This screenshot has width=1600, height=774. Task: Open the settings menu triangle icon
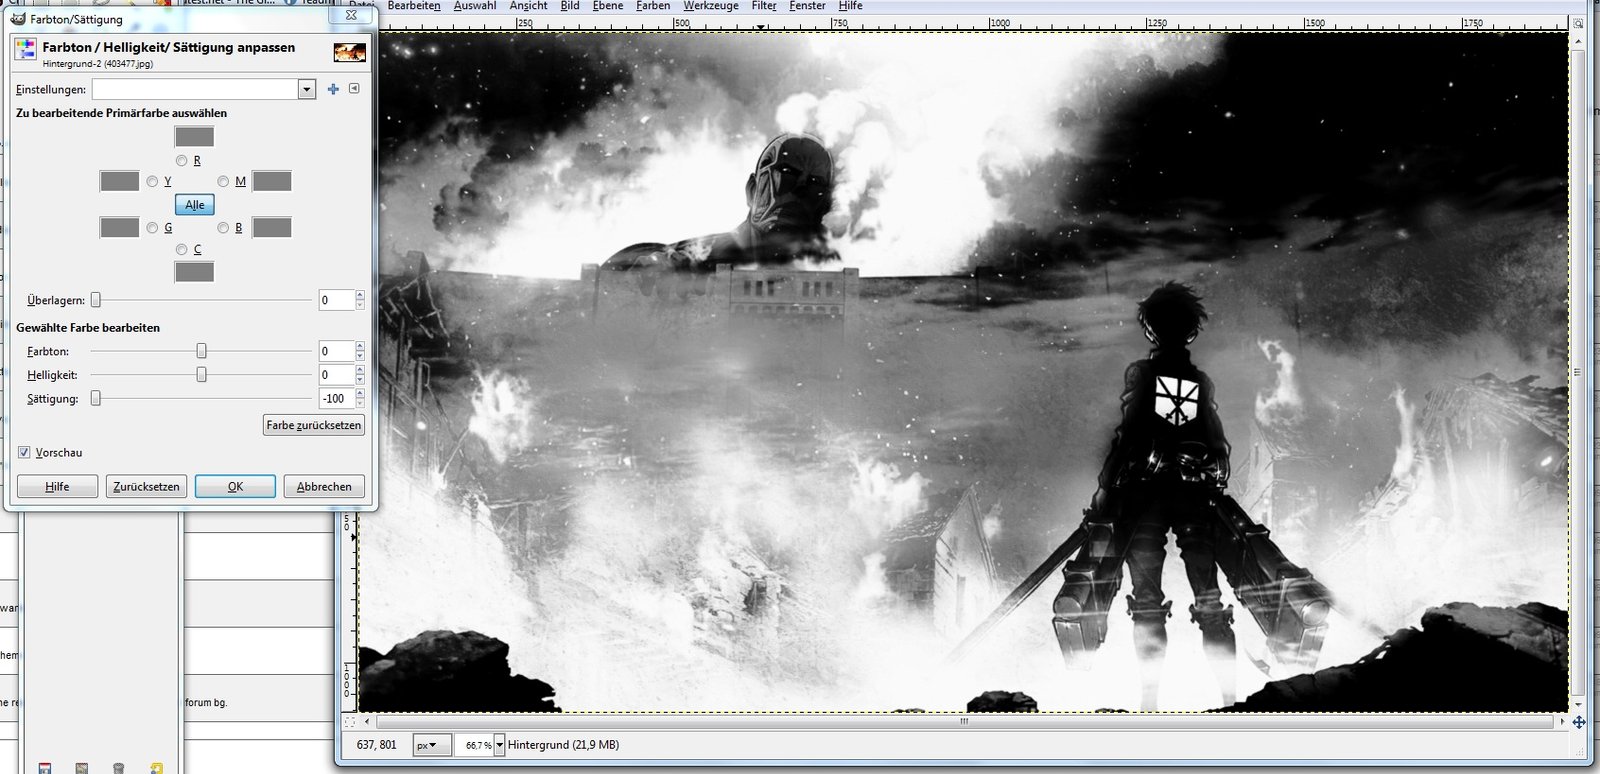point(354,89)
